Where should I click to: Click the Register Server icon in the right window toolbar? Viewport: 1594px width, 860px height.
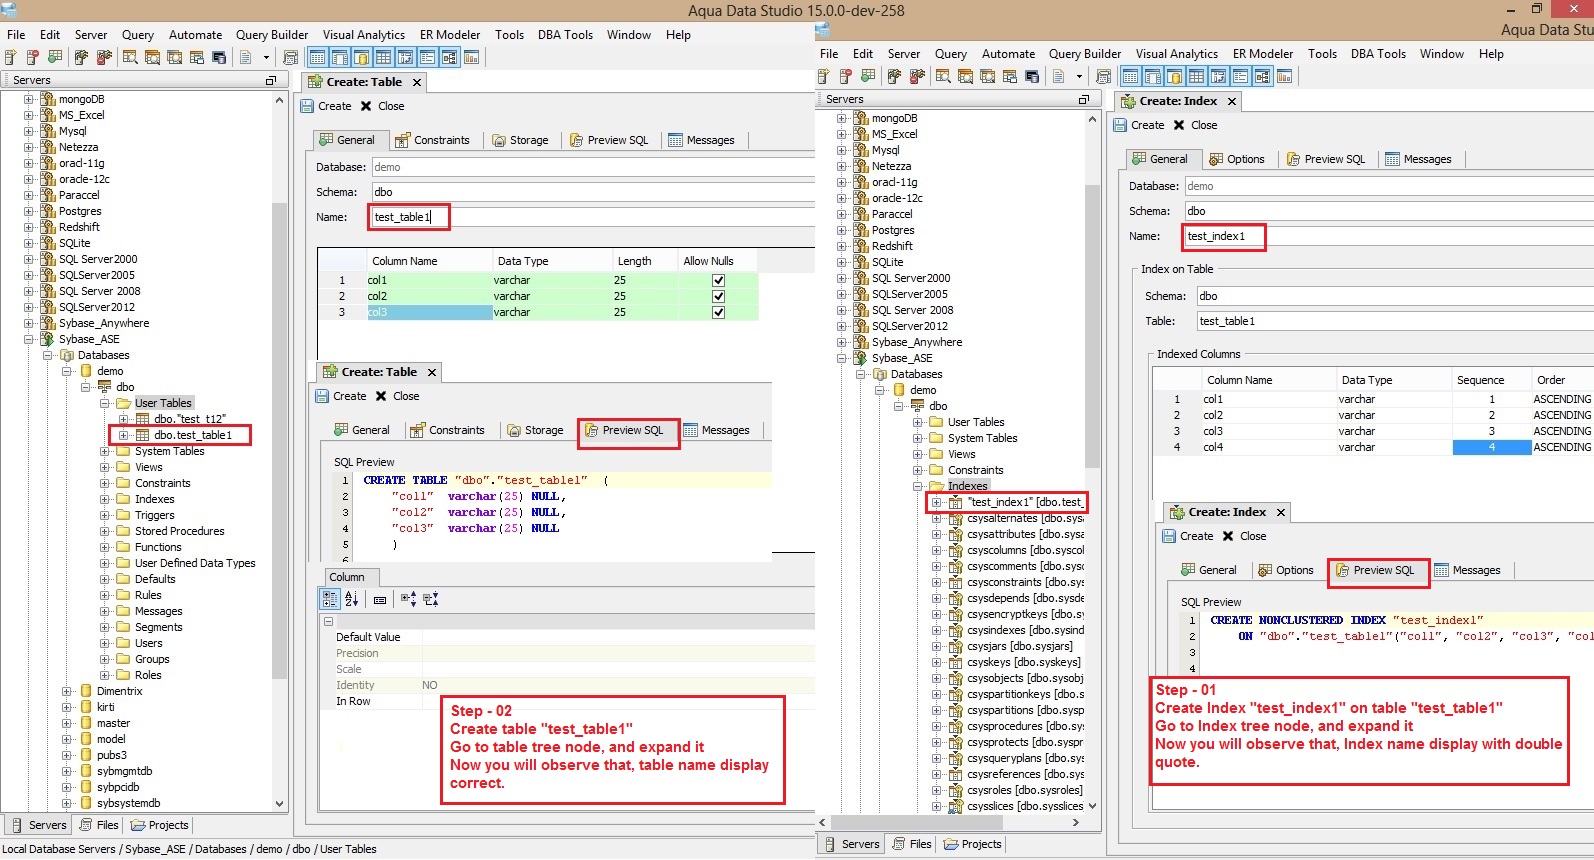pyautogui.click(x=824, y=76)
